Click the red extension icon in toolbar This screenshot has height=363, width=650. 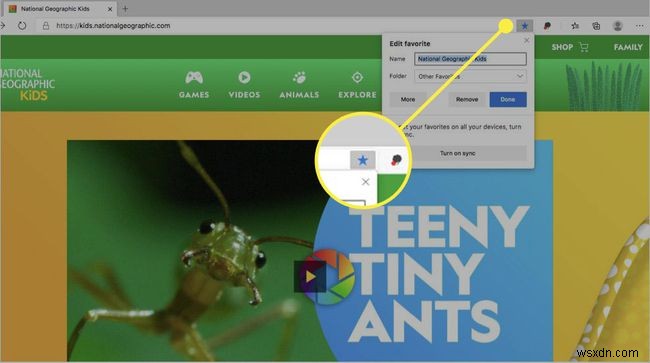[x=547, y=26]
